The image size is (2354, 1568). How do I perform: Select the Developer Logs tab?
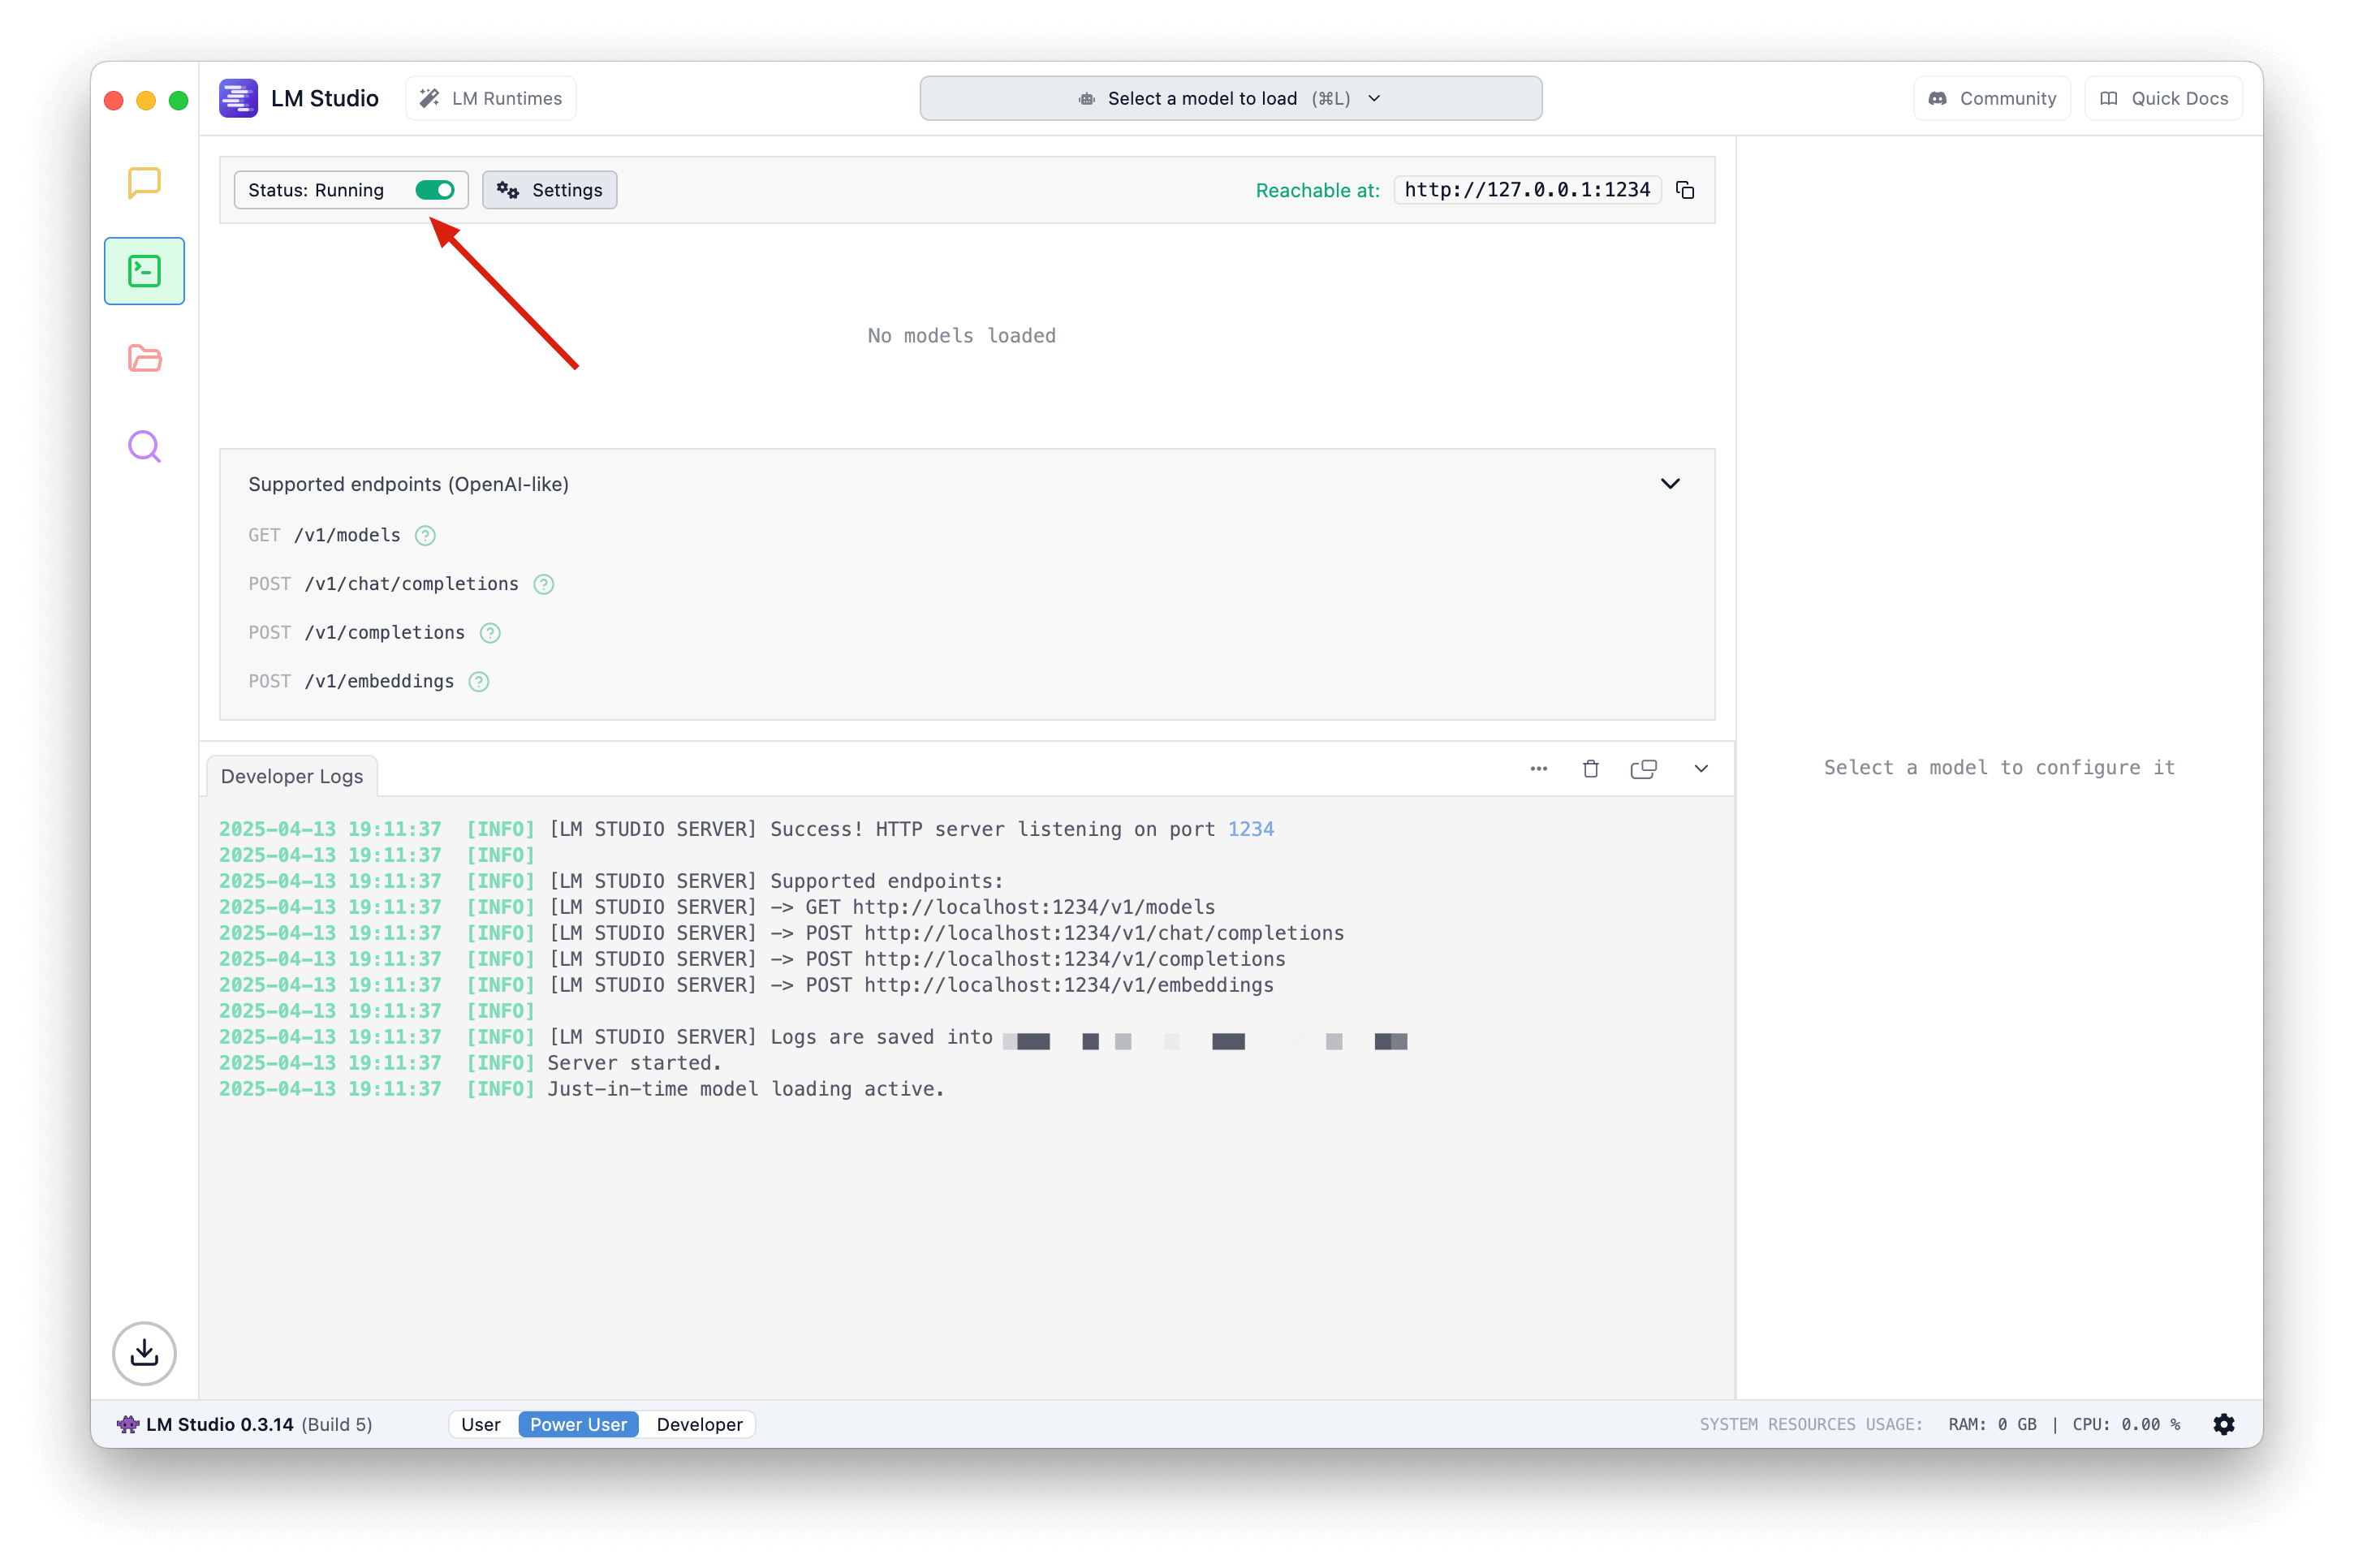click(292, 776)
